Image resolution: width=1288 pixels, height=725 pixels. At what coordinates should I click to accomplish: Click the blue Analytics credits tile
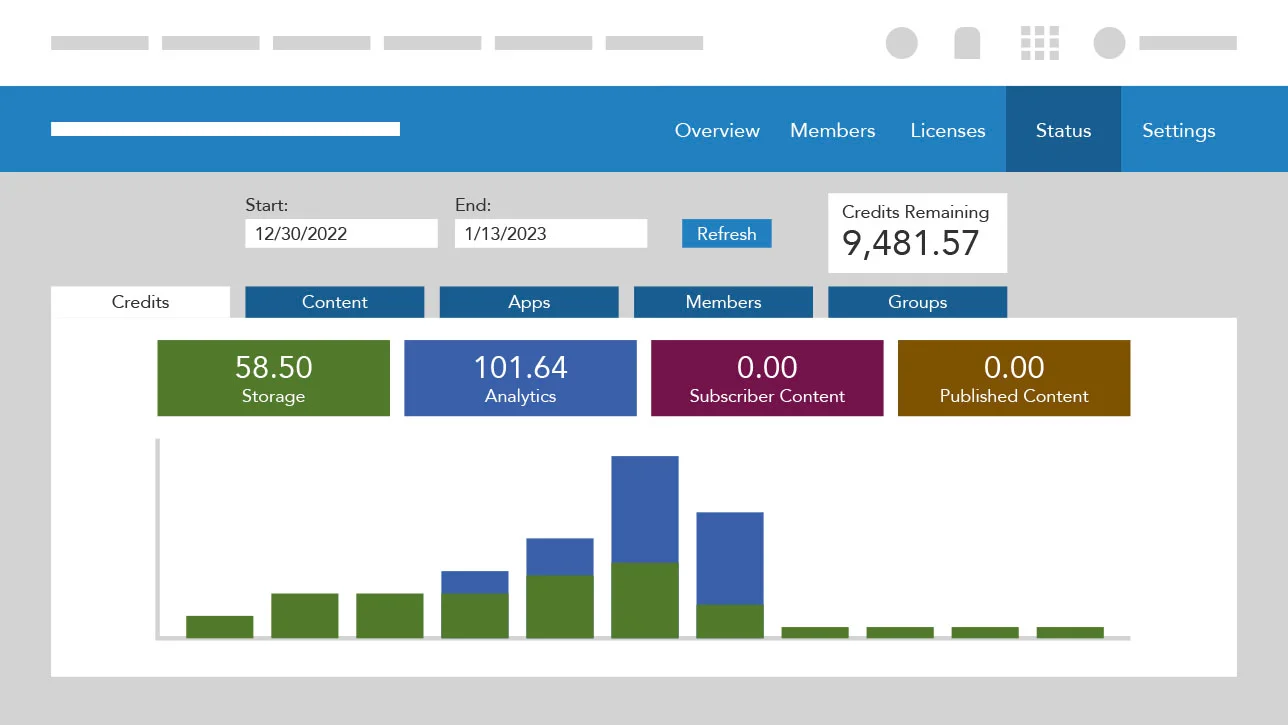tap(520, 378)
